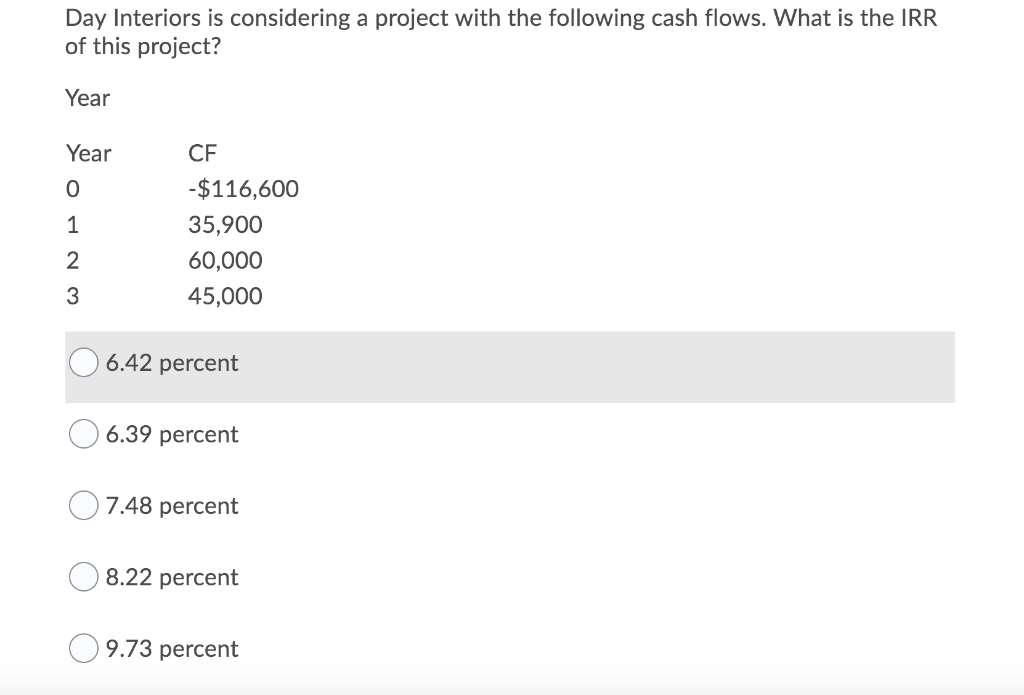Click the 60,000 cash flow value
Viewport: 1024px width, 695px height.
point(227,260)
